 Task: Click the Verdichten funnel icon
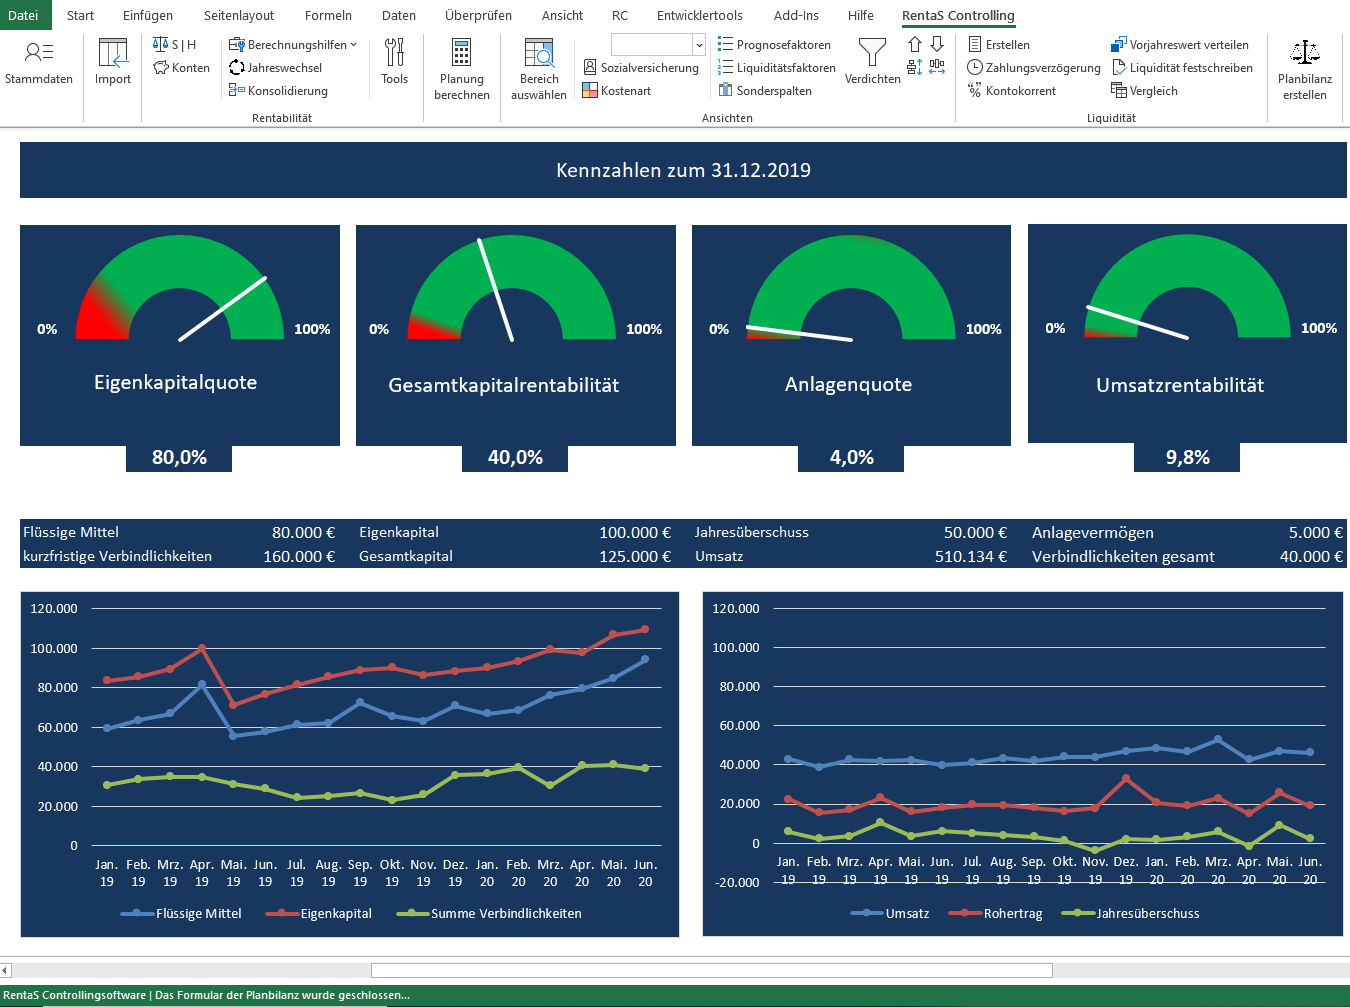click(872, 52)
